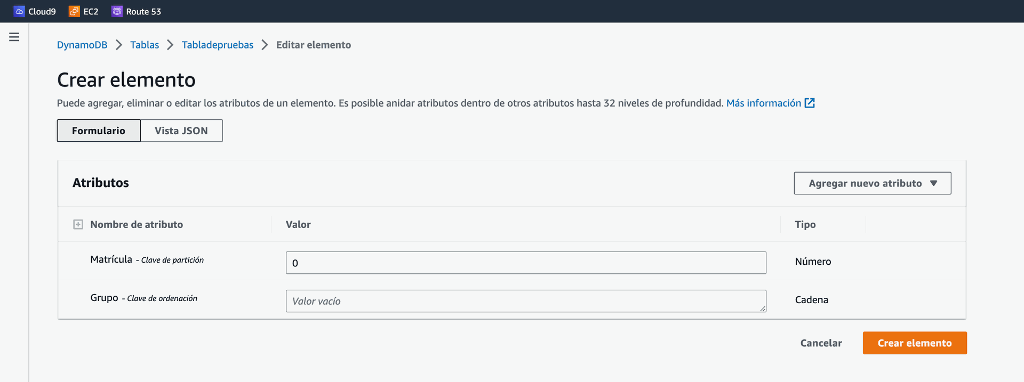Click the orange Crear elemento button
The image size is (1024, 382).
[914, 343]
